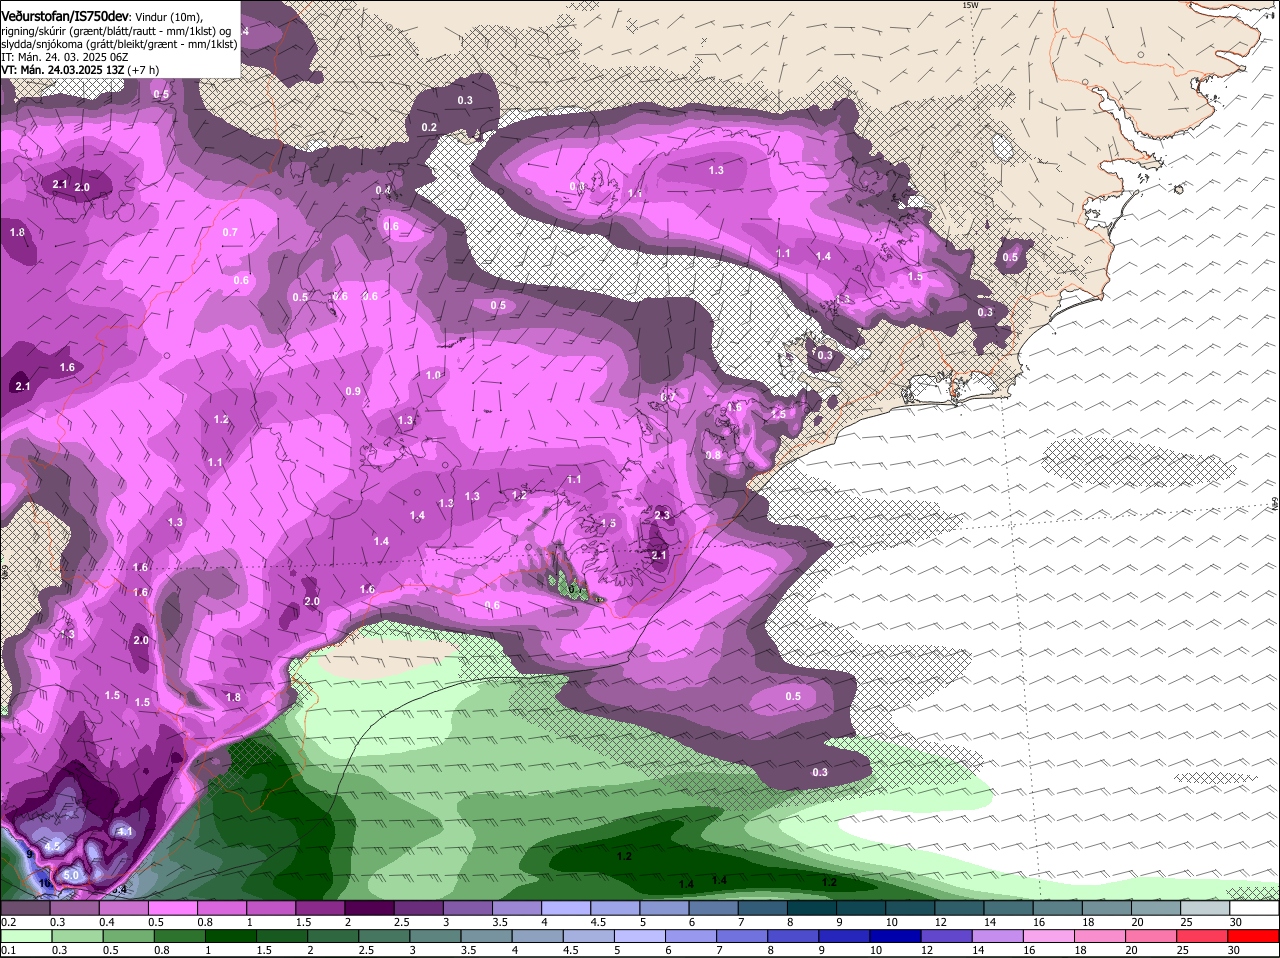The height and width of the screenshot is (958, 1280).
Task: Click the 1.0 snowfall value on the map
Action: point(433,375)
